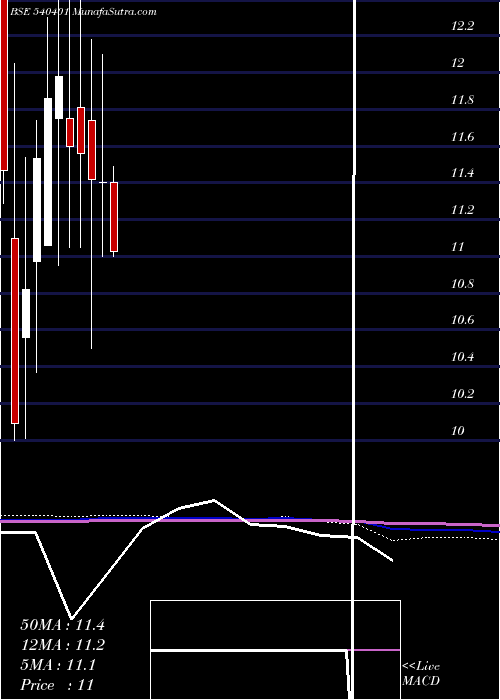Click the 10 price axis label
Image resolution: width=500 pixels, height=700 pixels.
pyautogui.click(x=458, y=431)
